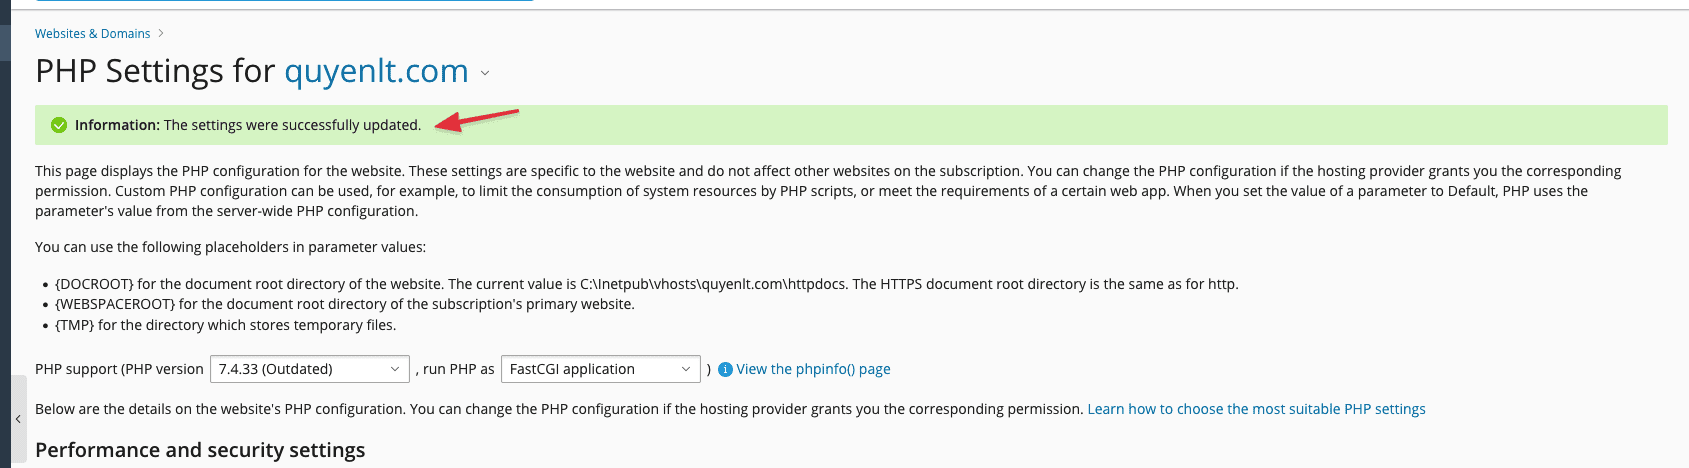Click the {TMP} placeholder bullet line
This screenshot has height=468, width=1689.
point(226,325)
